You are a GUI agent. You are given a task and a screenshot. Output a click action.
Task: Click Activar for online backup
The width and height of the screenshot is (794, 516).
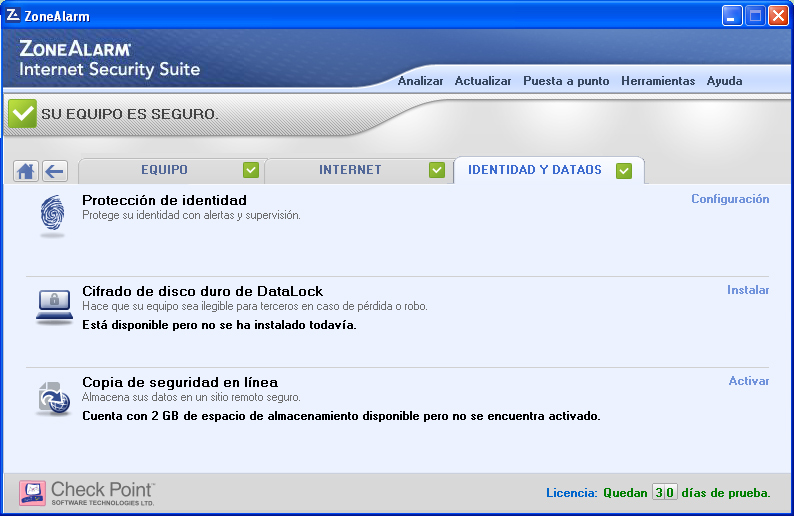coord(748,381)
